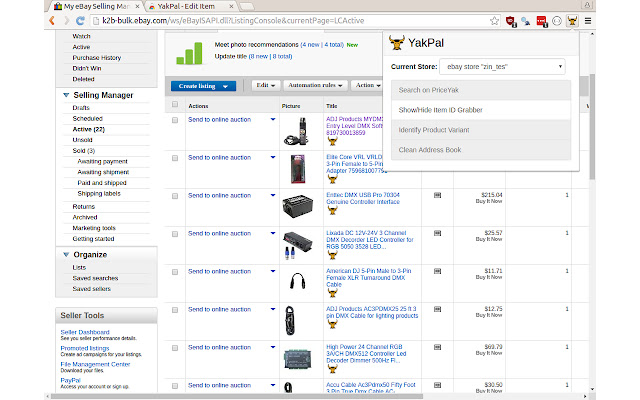
Task: Open Entec DMX USB Pro product thumbnail
Action: click(x=298, y=206)
